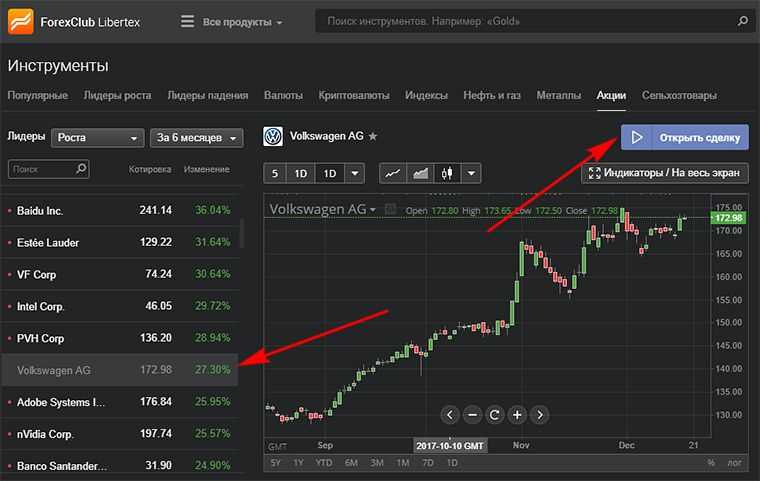Select the area chart type icon
The image size is (760, 481).
click(x=420, y=173)
